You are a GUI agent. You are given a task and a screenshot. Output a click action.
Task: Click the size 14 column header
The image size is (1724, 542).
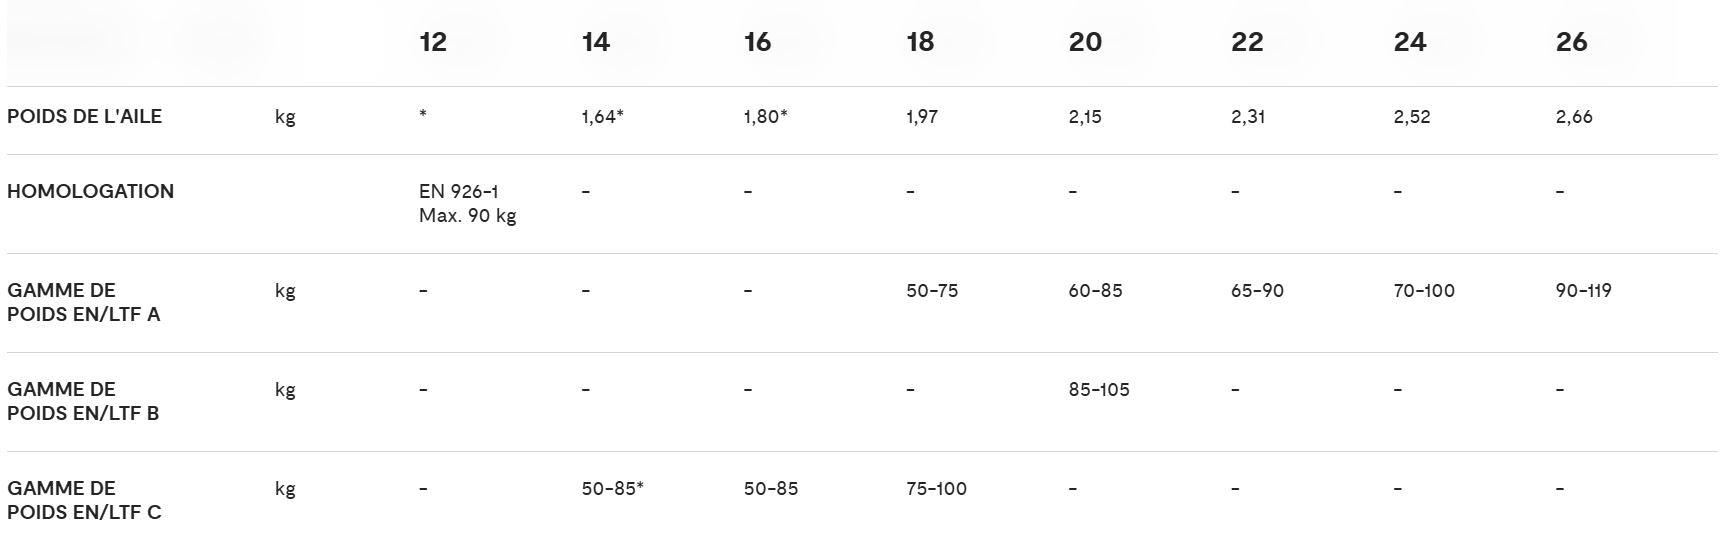595,42
